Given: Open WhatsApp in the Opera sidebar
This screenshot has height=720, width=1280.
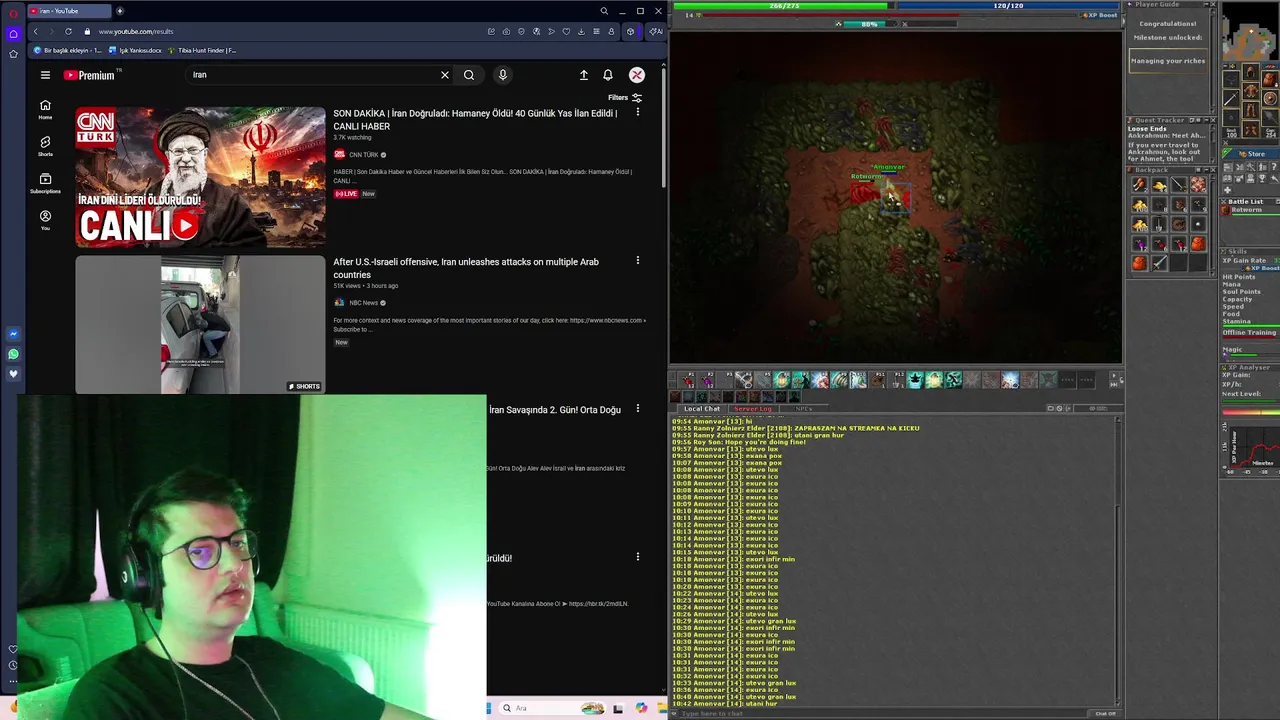Looking at the screenshot, I should pyautogui.click(x=13, y=354).
